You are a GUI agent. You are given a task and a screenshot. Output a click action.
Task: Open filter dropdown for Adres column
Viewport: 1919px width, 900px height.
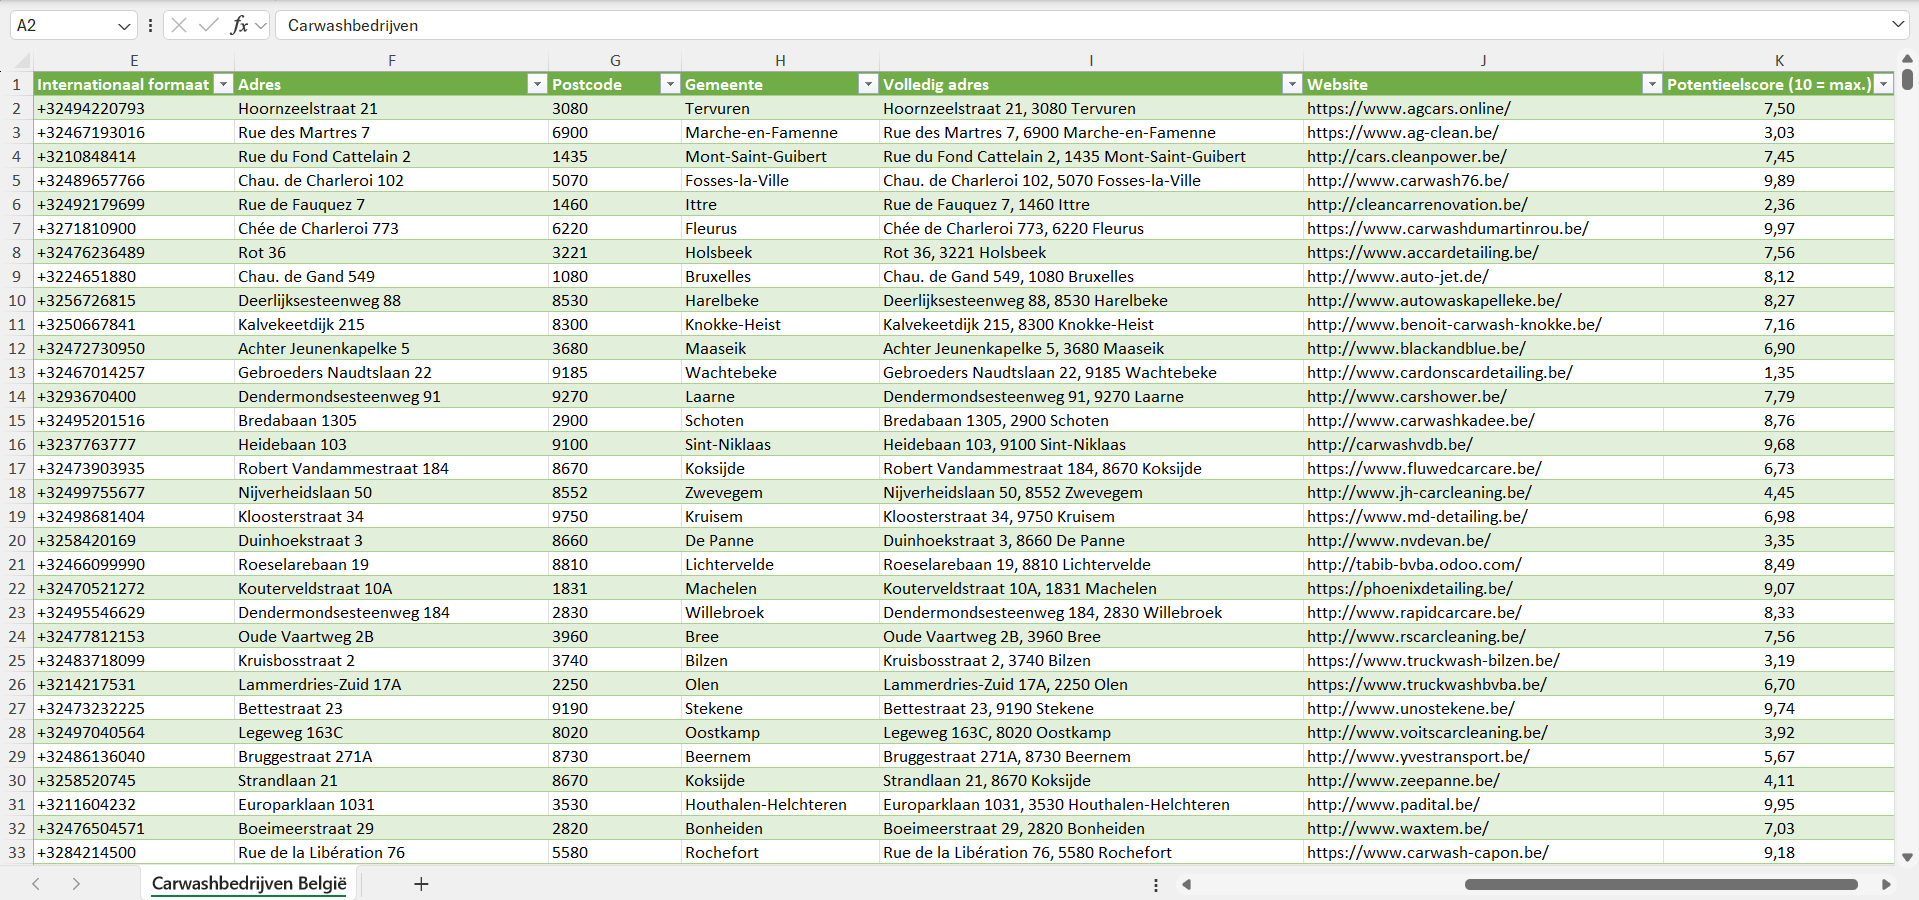(537, 84)
